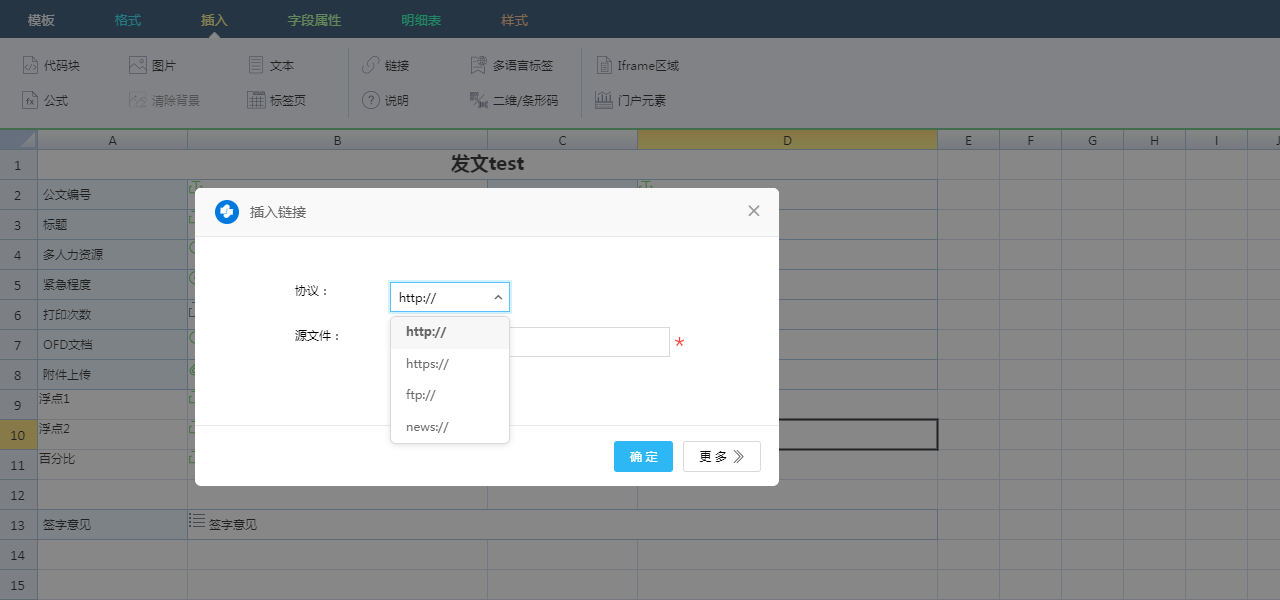Pick news:// in the protocol list
This screenshot has height=600, width=1280.
point(428,427)
